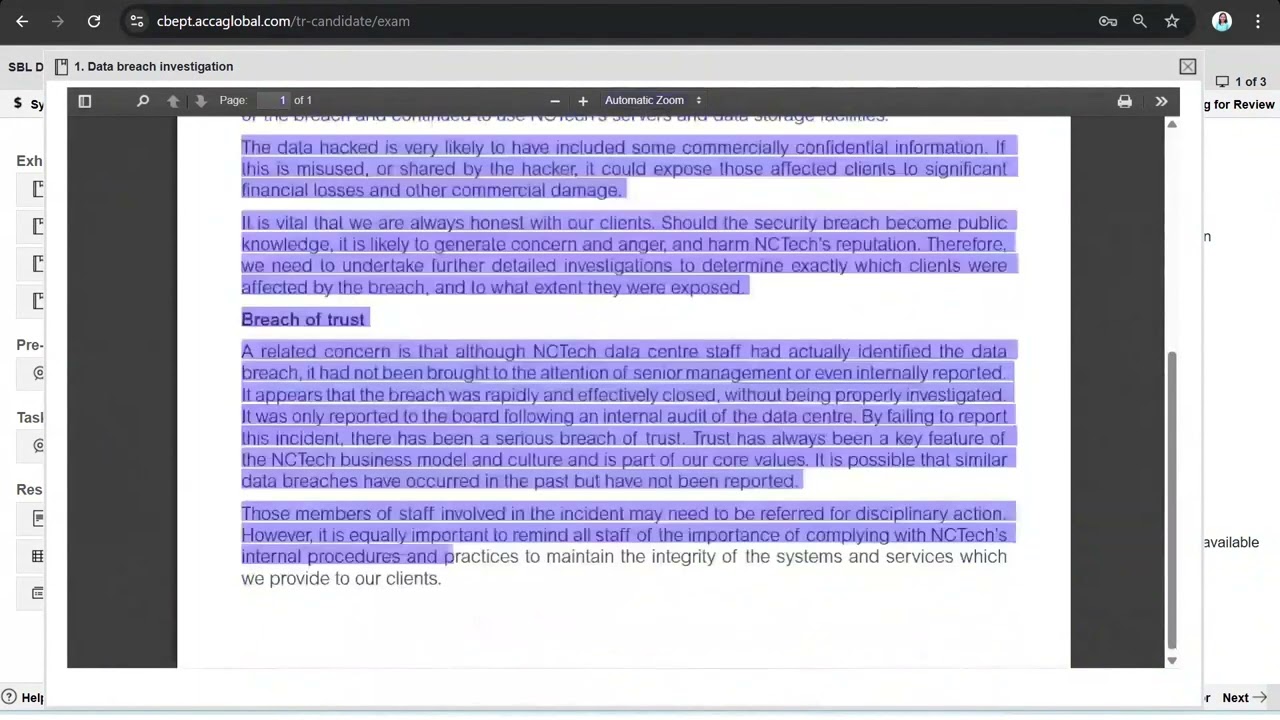Bookmark this page with the star
1280x720 pixels.
click(1172, 21)
